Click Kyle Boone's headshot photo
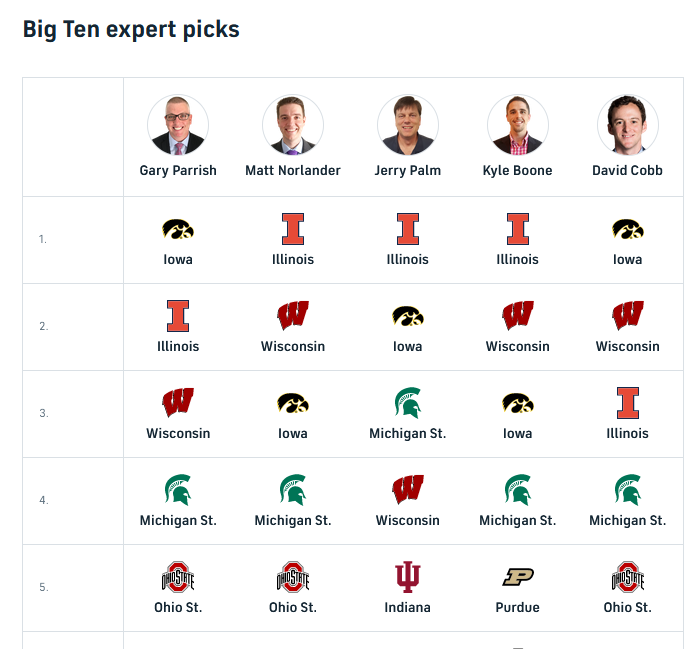This screenshot has height=649, width=694. (518, 125)
